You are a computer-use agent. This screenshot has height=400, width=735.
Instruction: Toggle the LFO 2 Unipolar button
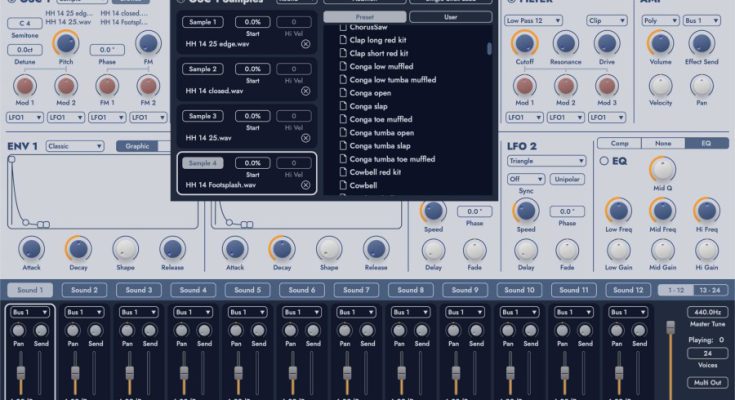click(567, 180)
